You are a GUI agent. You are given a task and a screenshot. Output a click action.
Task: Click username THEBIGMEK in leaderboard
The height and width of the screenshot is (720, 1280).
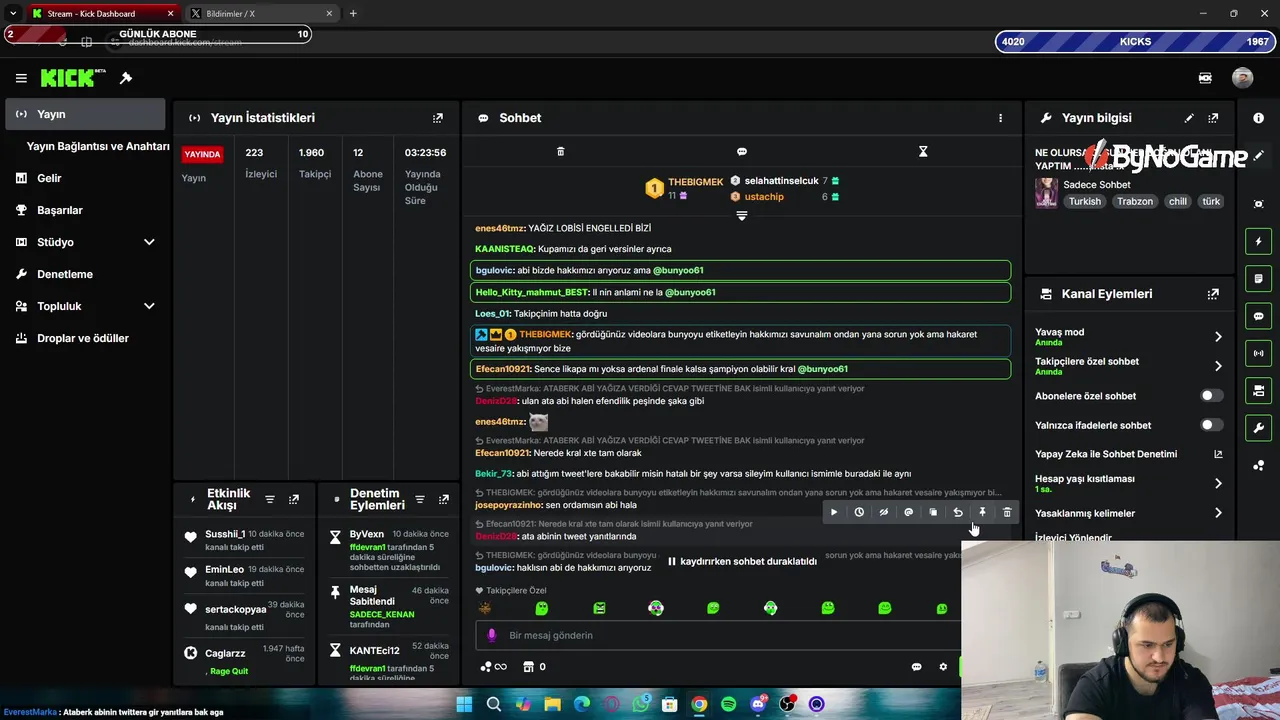coord(696,182)
